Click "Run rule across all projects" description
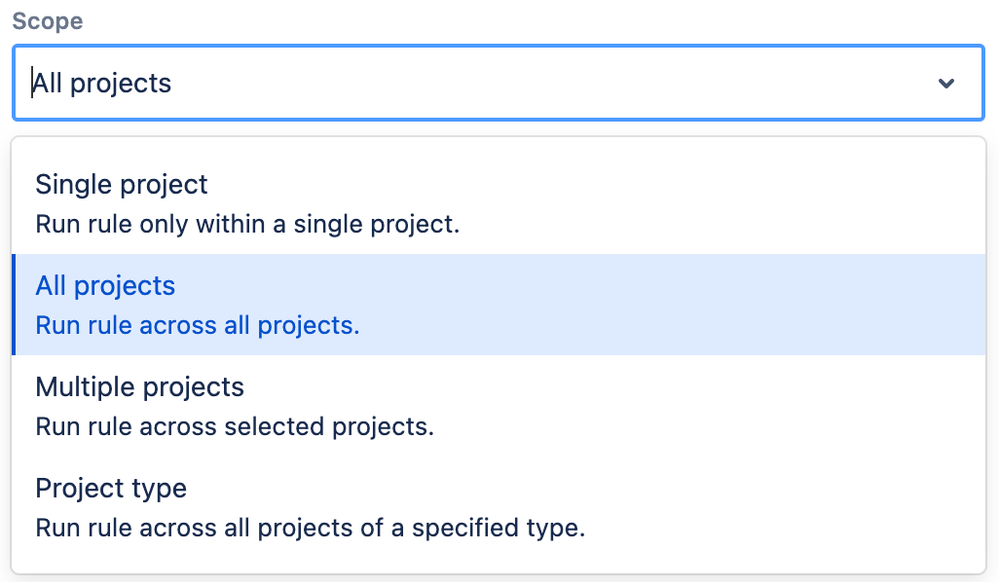 coord(197,325)
